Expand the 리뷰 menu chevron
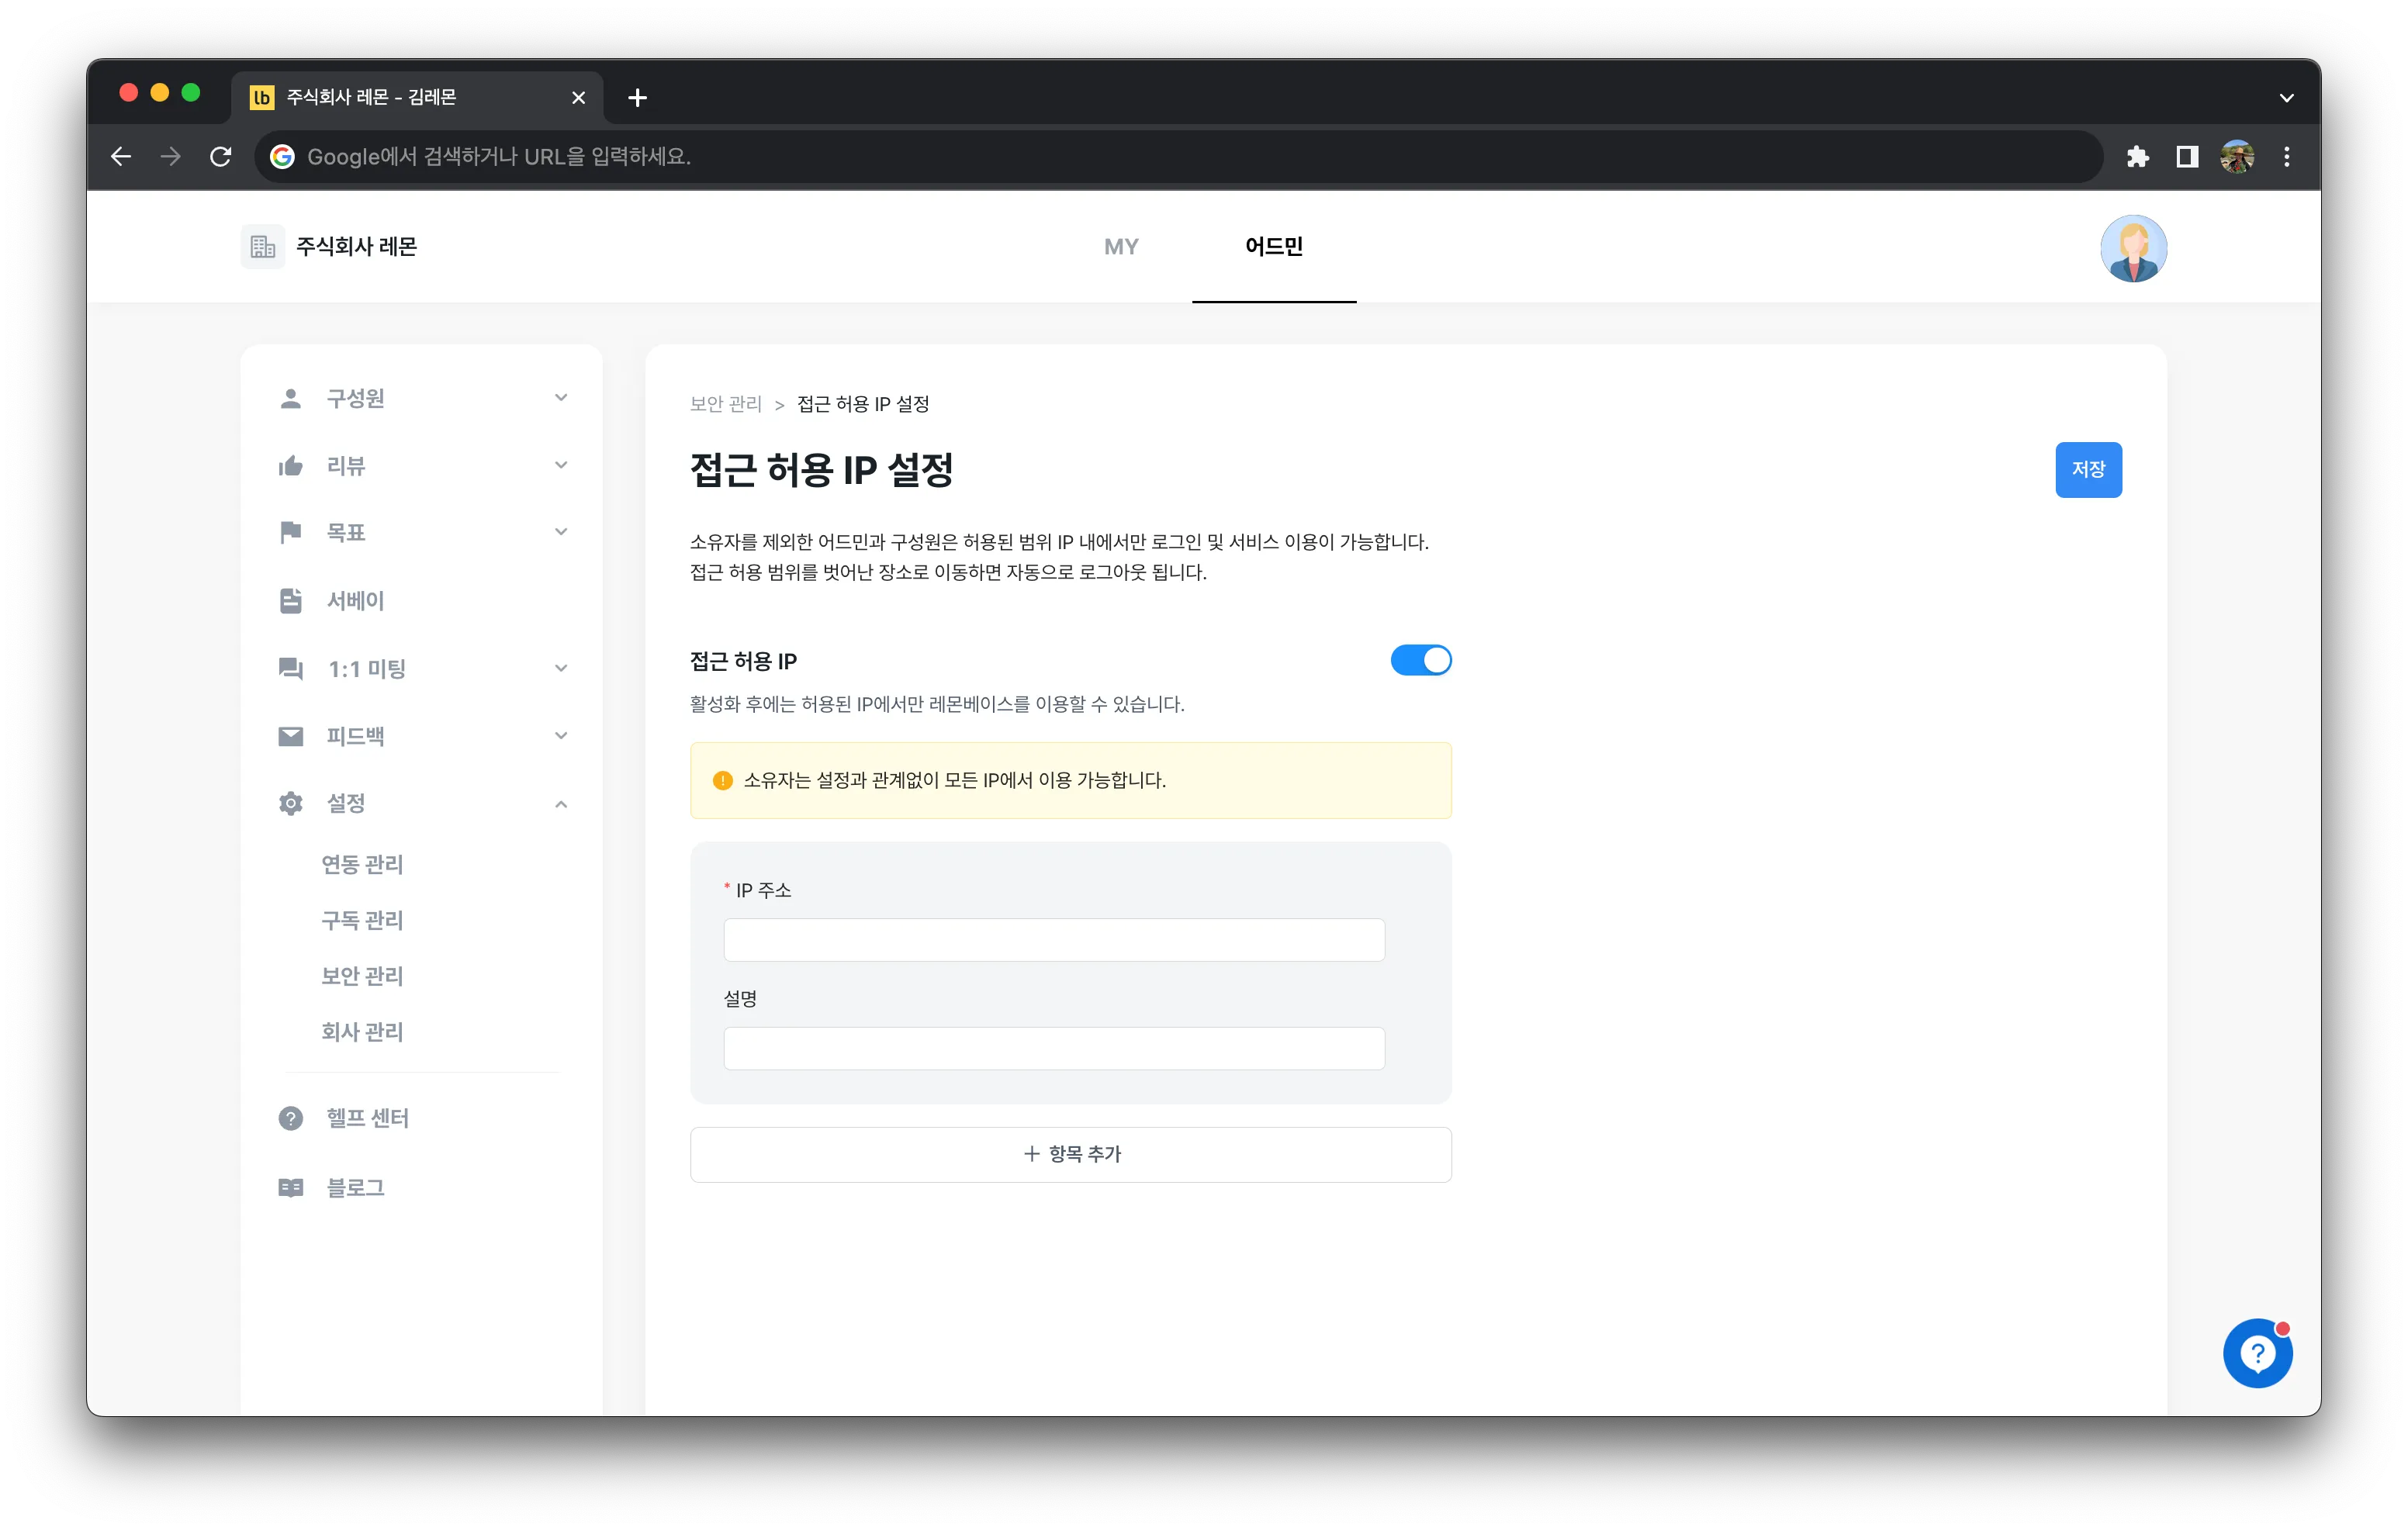Viewport: 2408px width, 1531px height. (560, 465)
